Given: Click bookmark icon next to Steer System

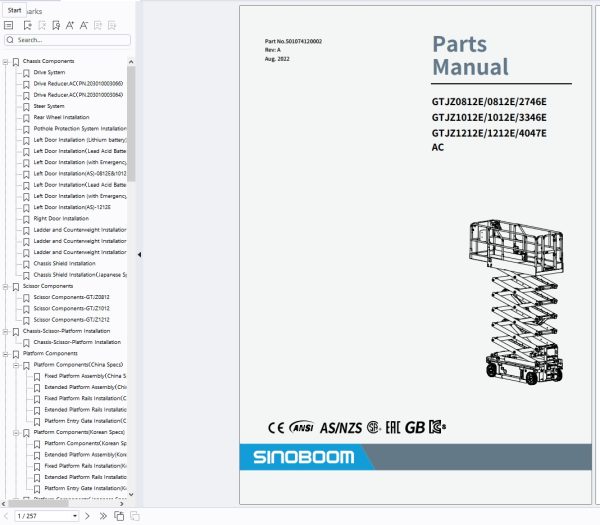Looking at the screenshot, I should tap(26, 107).
